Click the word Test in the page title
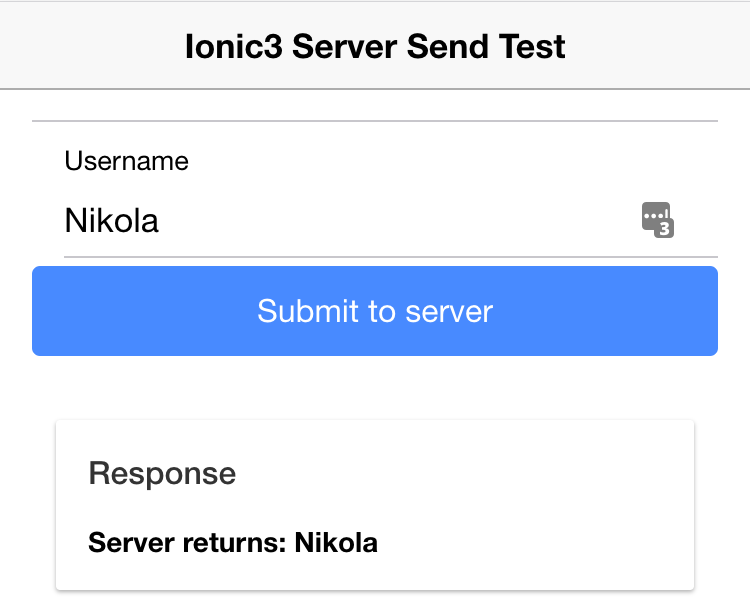This screenshot has height=610, width=750. (x=532, y=46)
